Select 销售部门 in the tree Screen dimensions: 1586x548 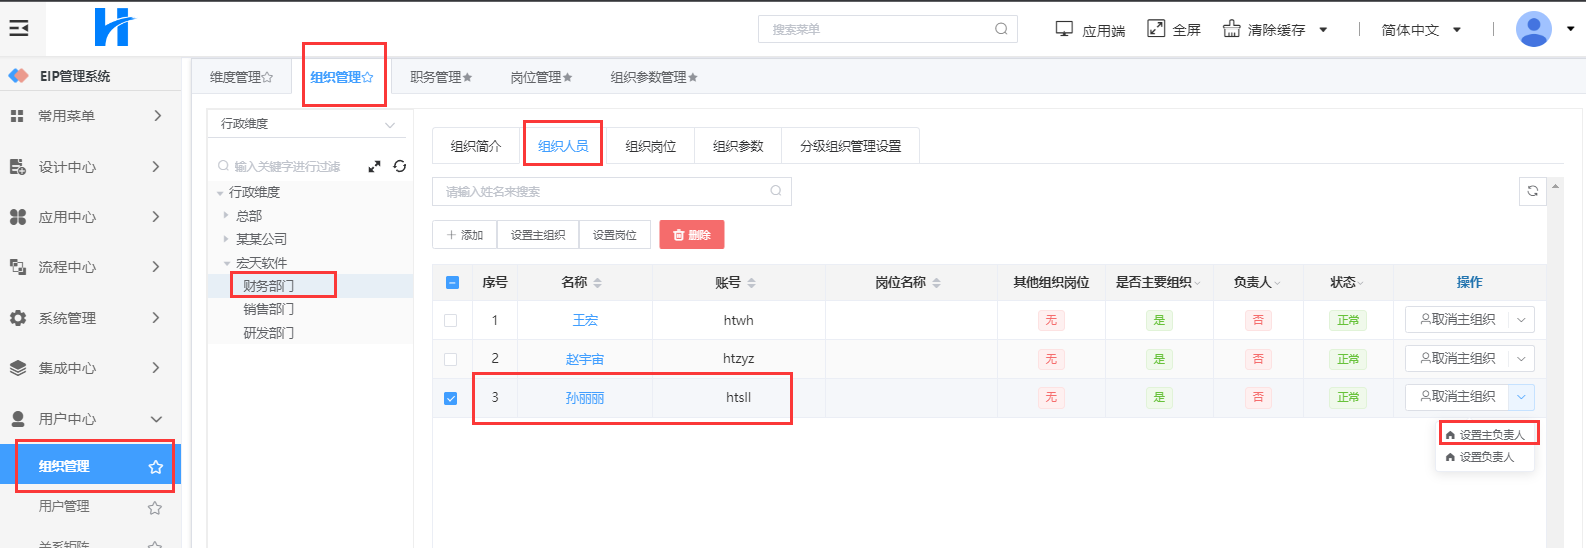pos(269,309)
